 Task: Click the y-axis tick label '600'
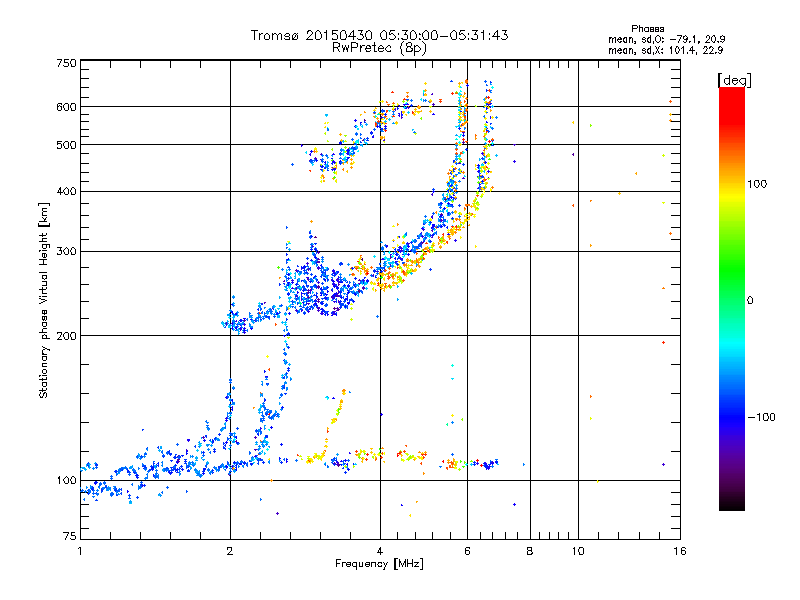point(67,107)
